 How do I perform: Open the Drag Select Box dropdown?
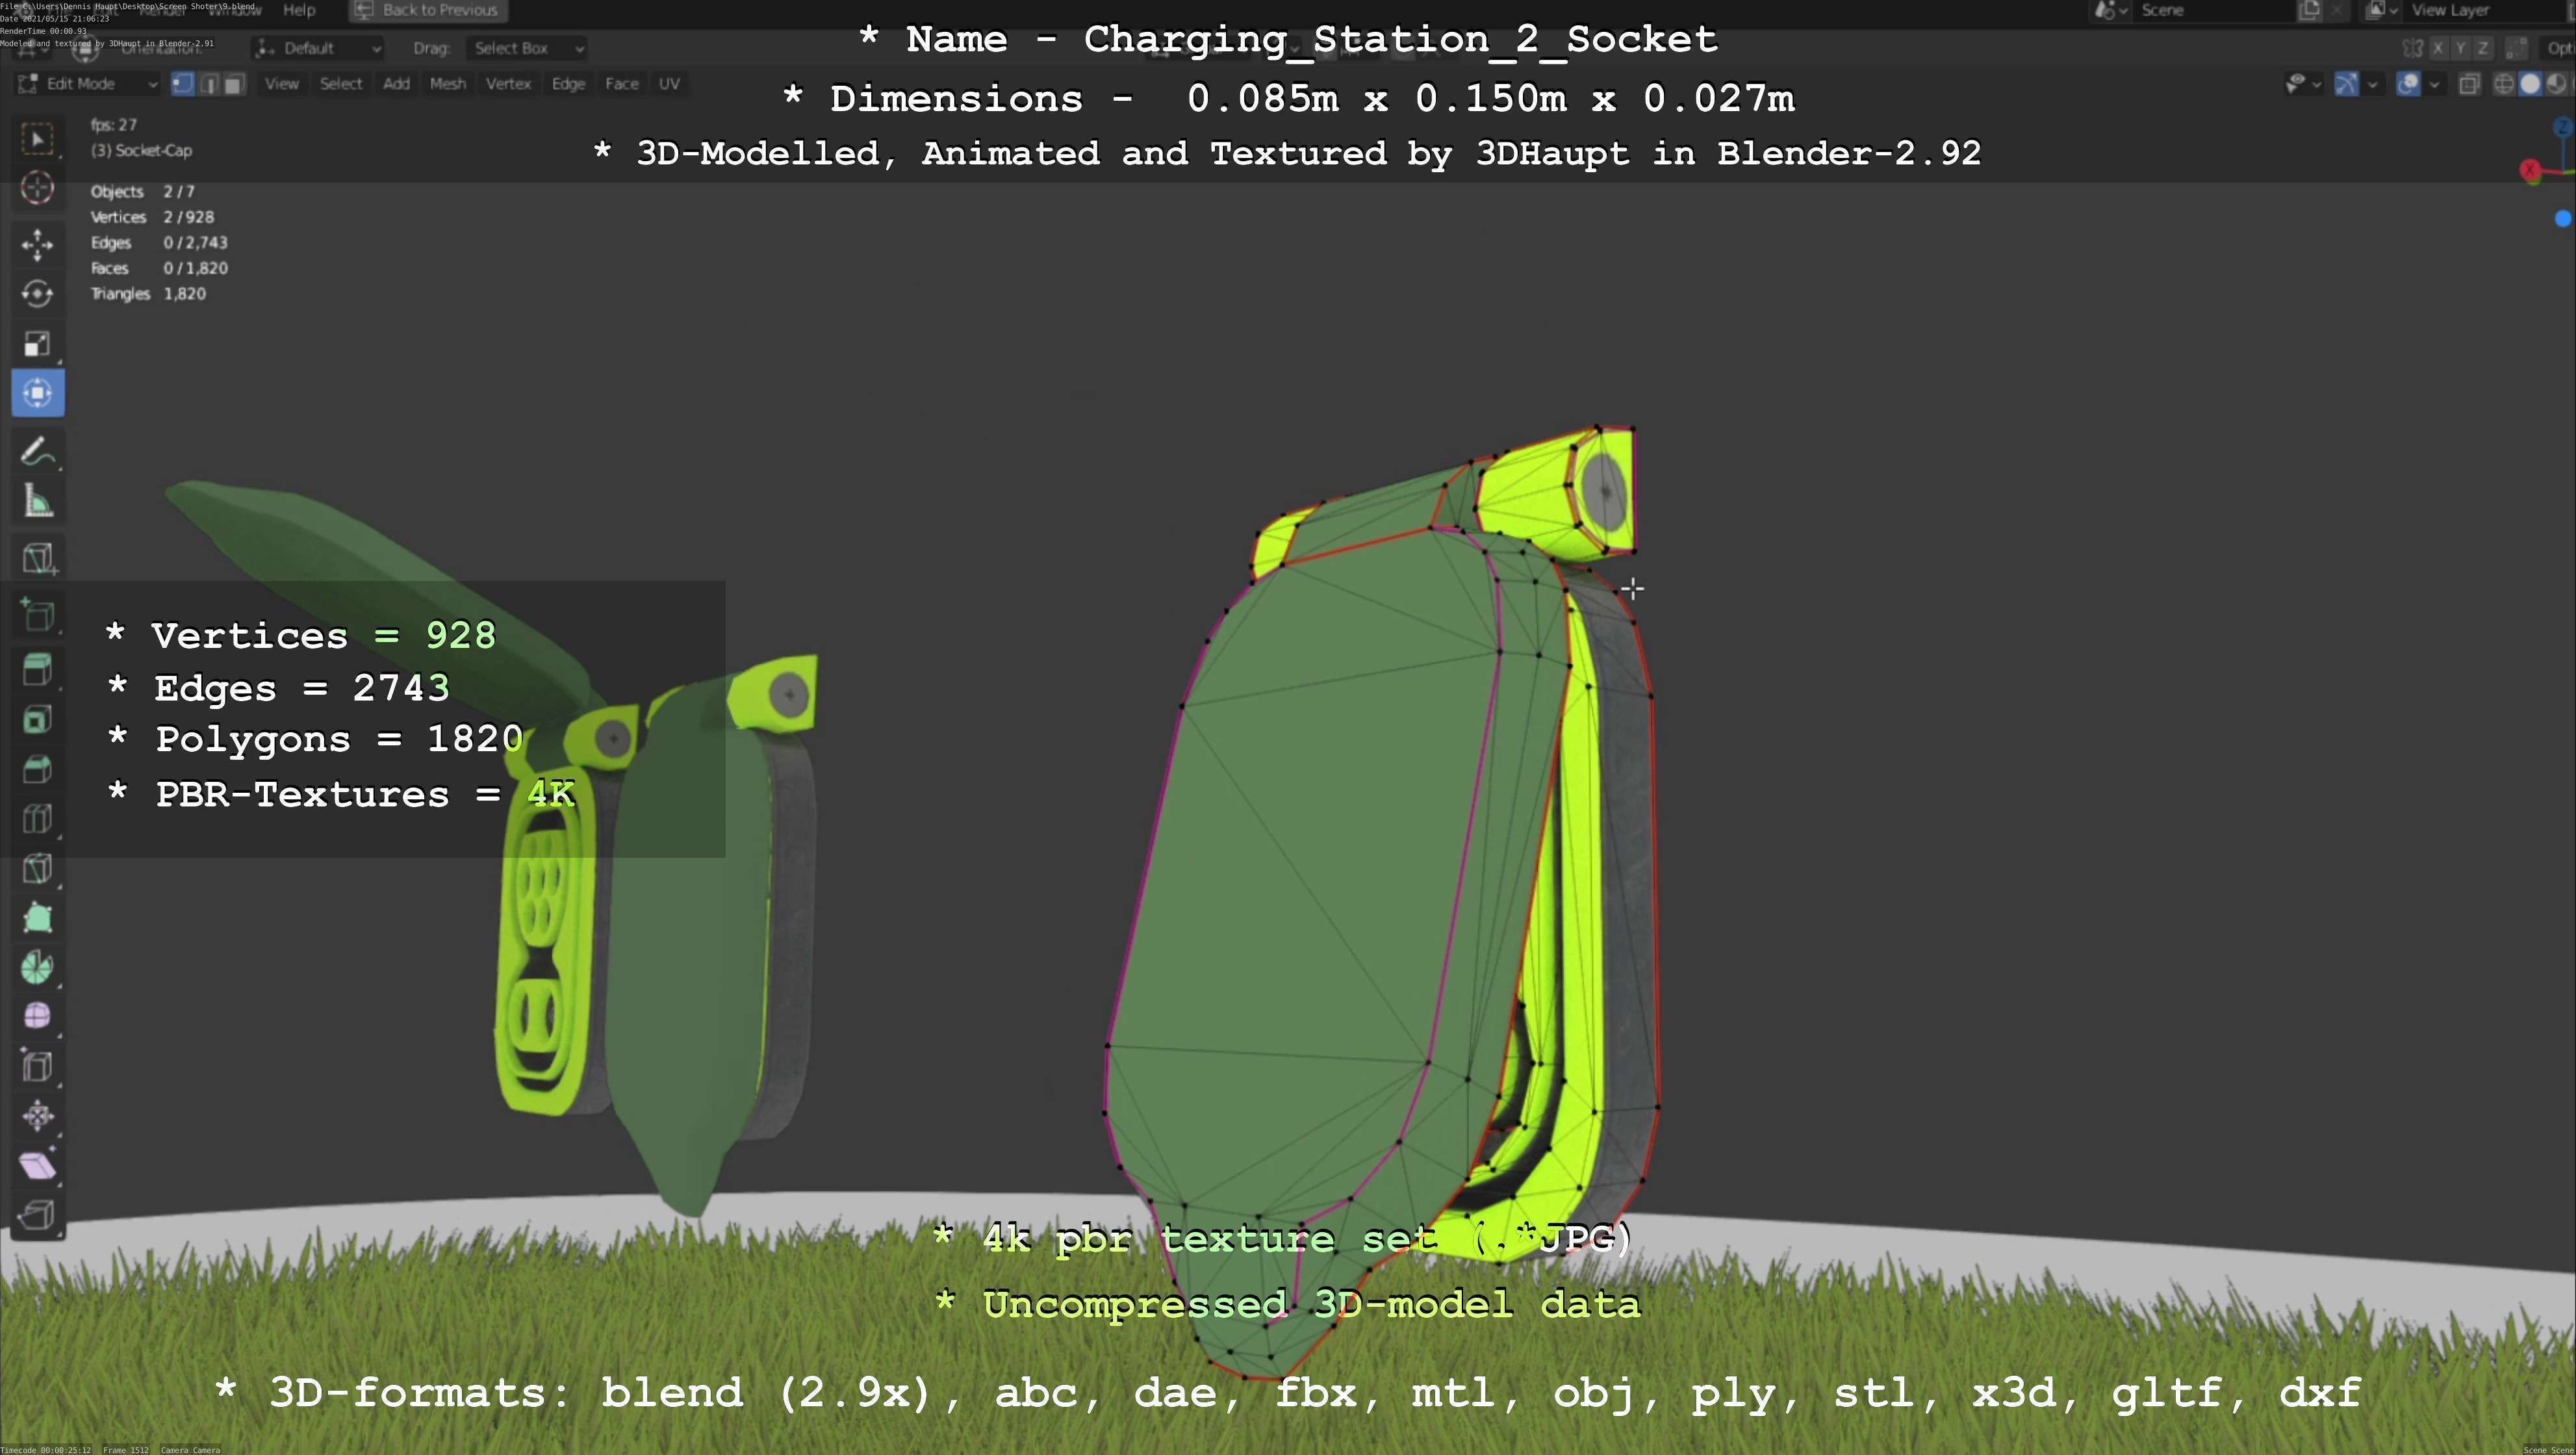coord(526,48)
